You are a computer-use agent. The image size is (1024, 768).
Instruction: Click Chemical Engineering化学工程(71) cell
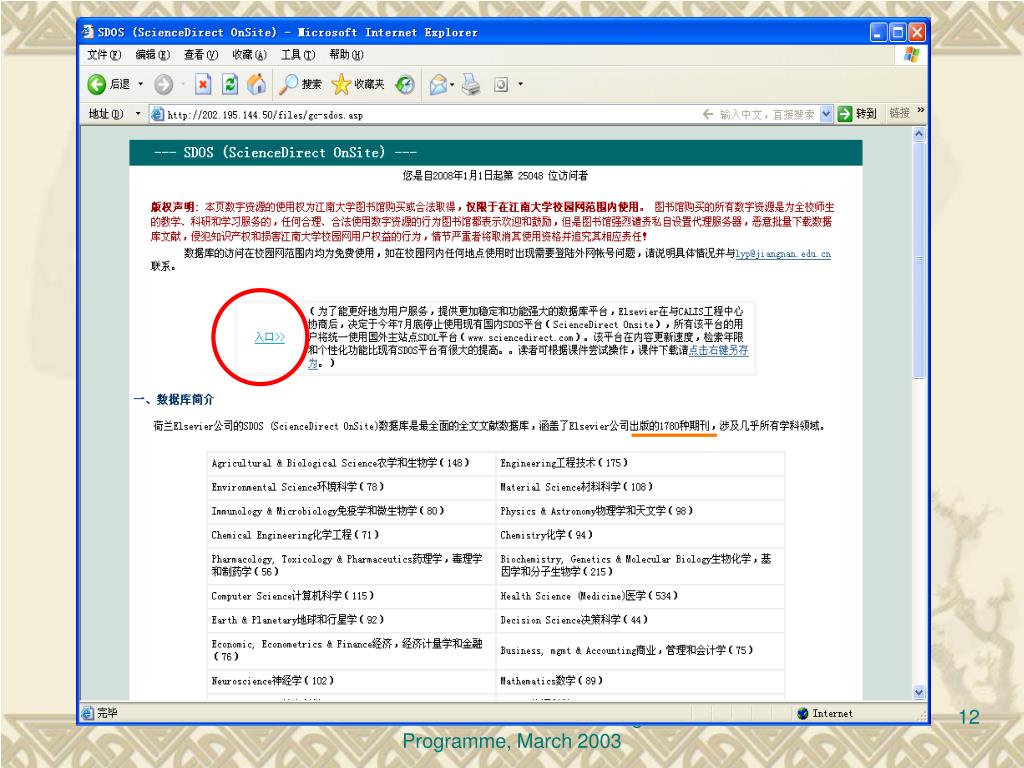(x=351, y=536)
